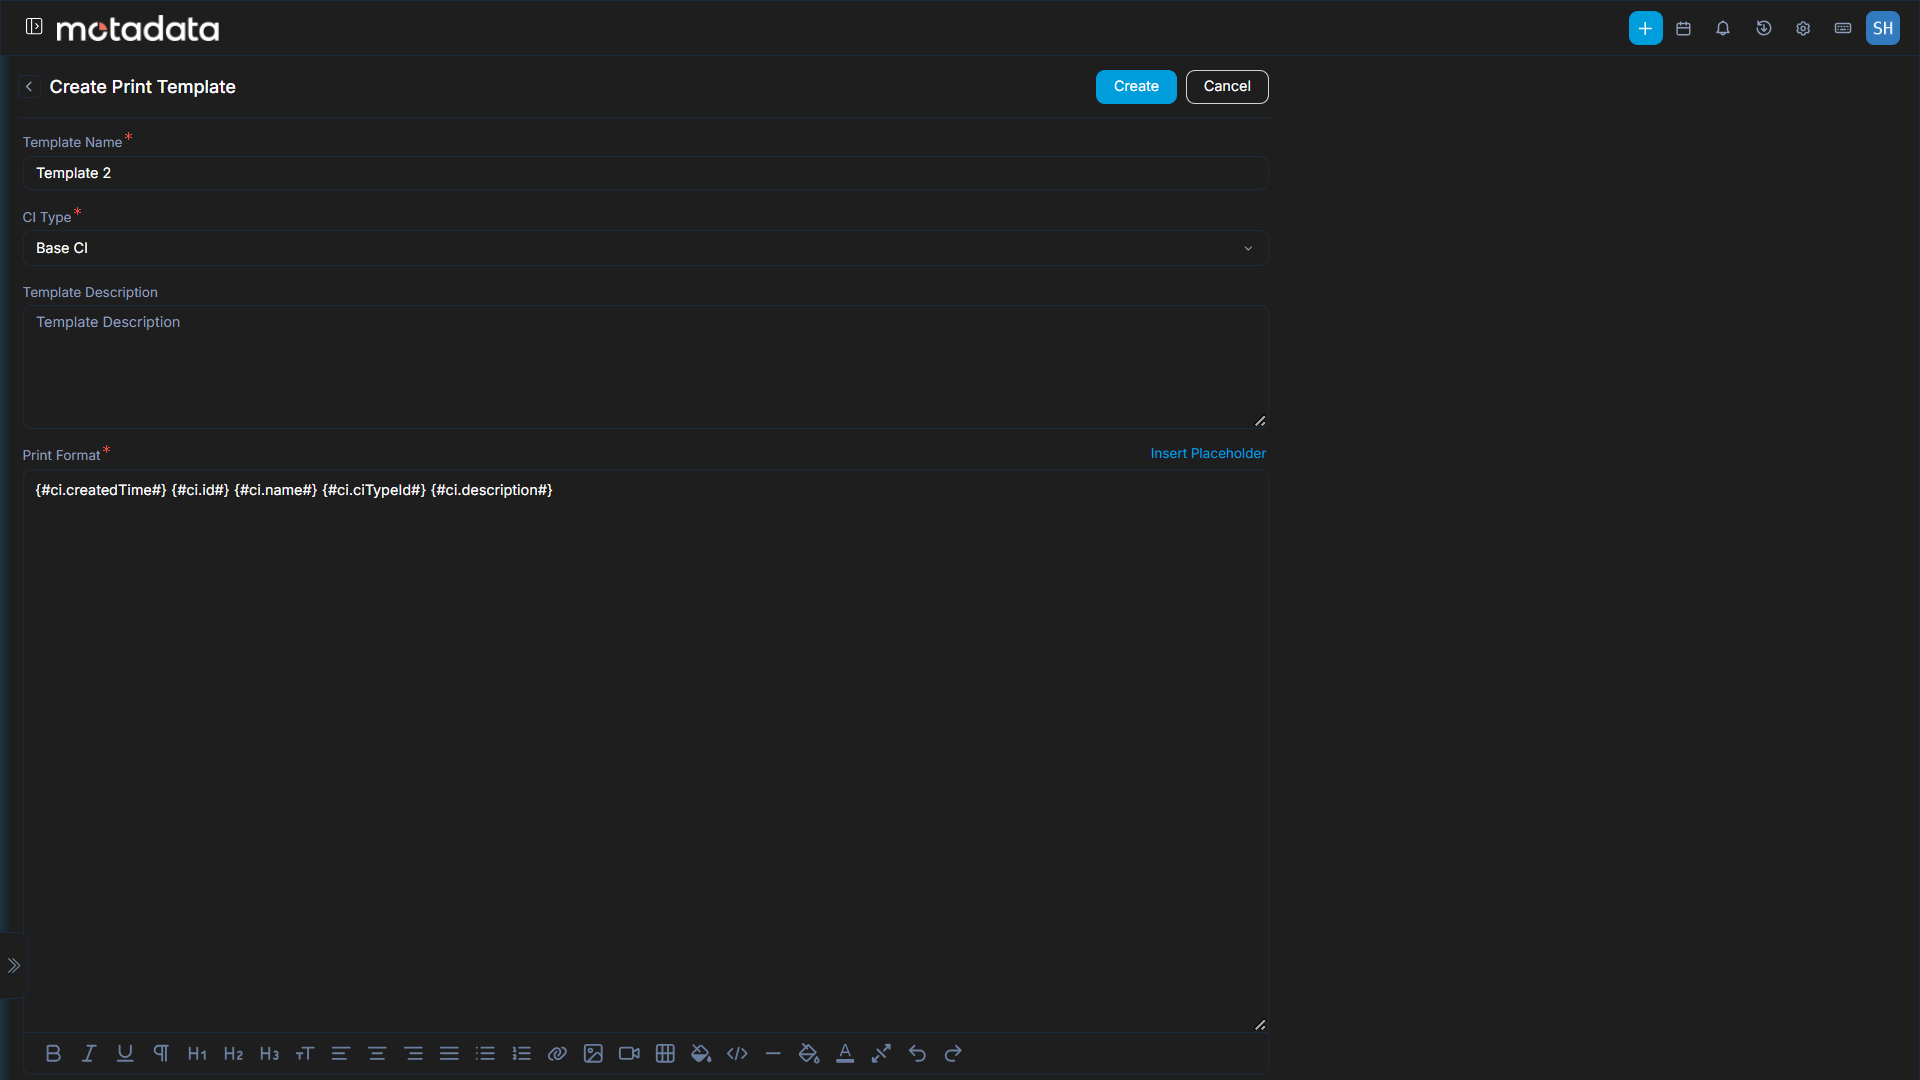Insert video icon in toolbar
This screenshot has height=1080, width=1920.
coord(629,1053)
